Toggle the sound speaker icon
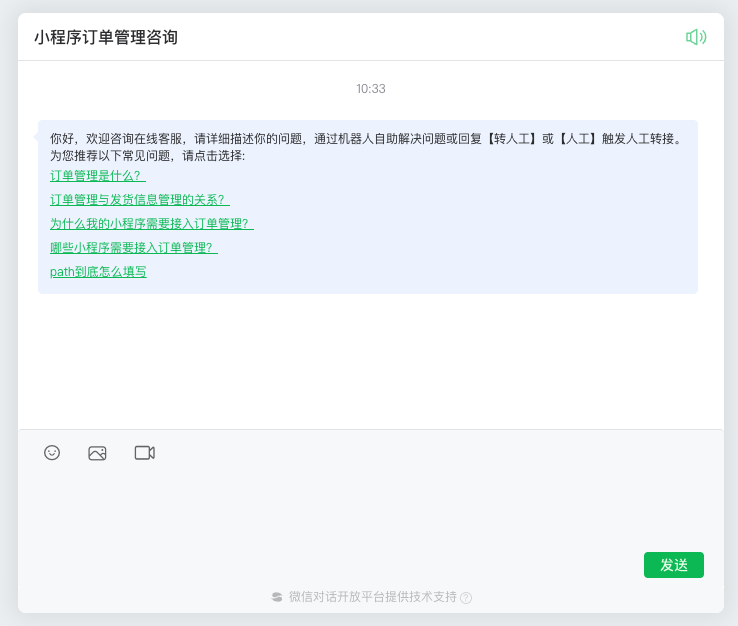Image resolution: width=738 pixels, height=626 pixels. (x=696, y=37)
